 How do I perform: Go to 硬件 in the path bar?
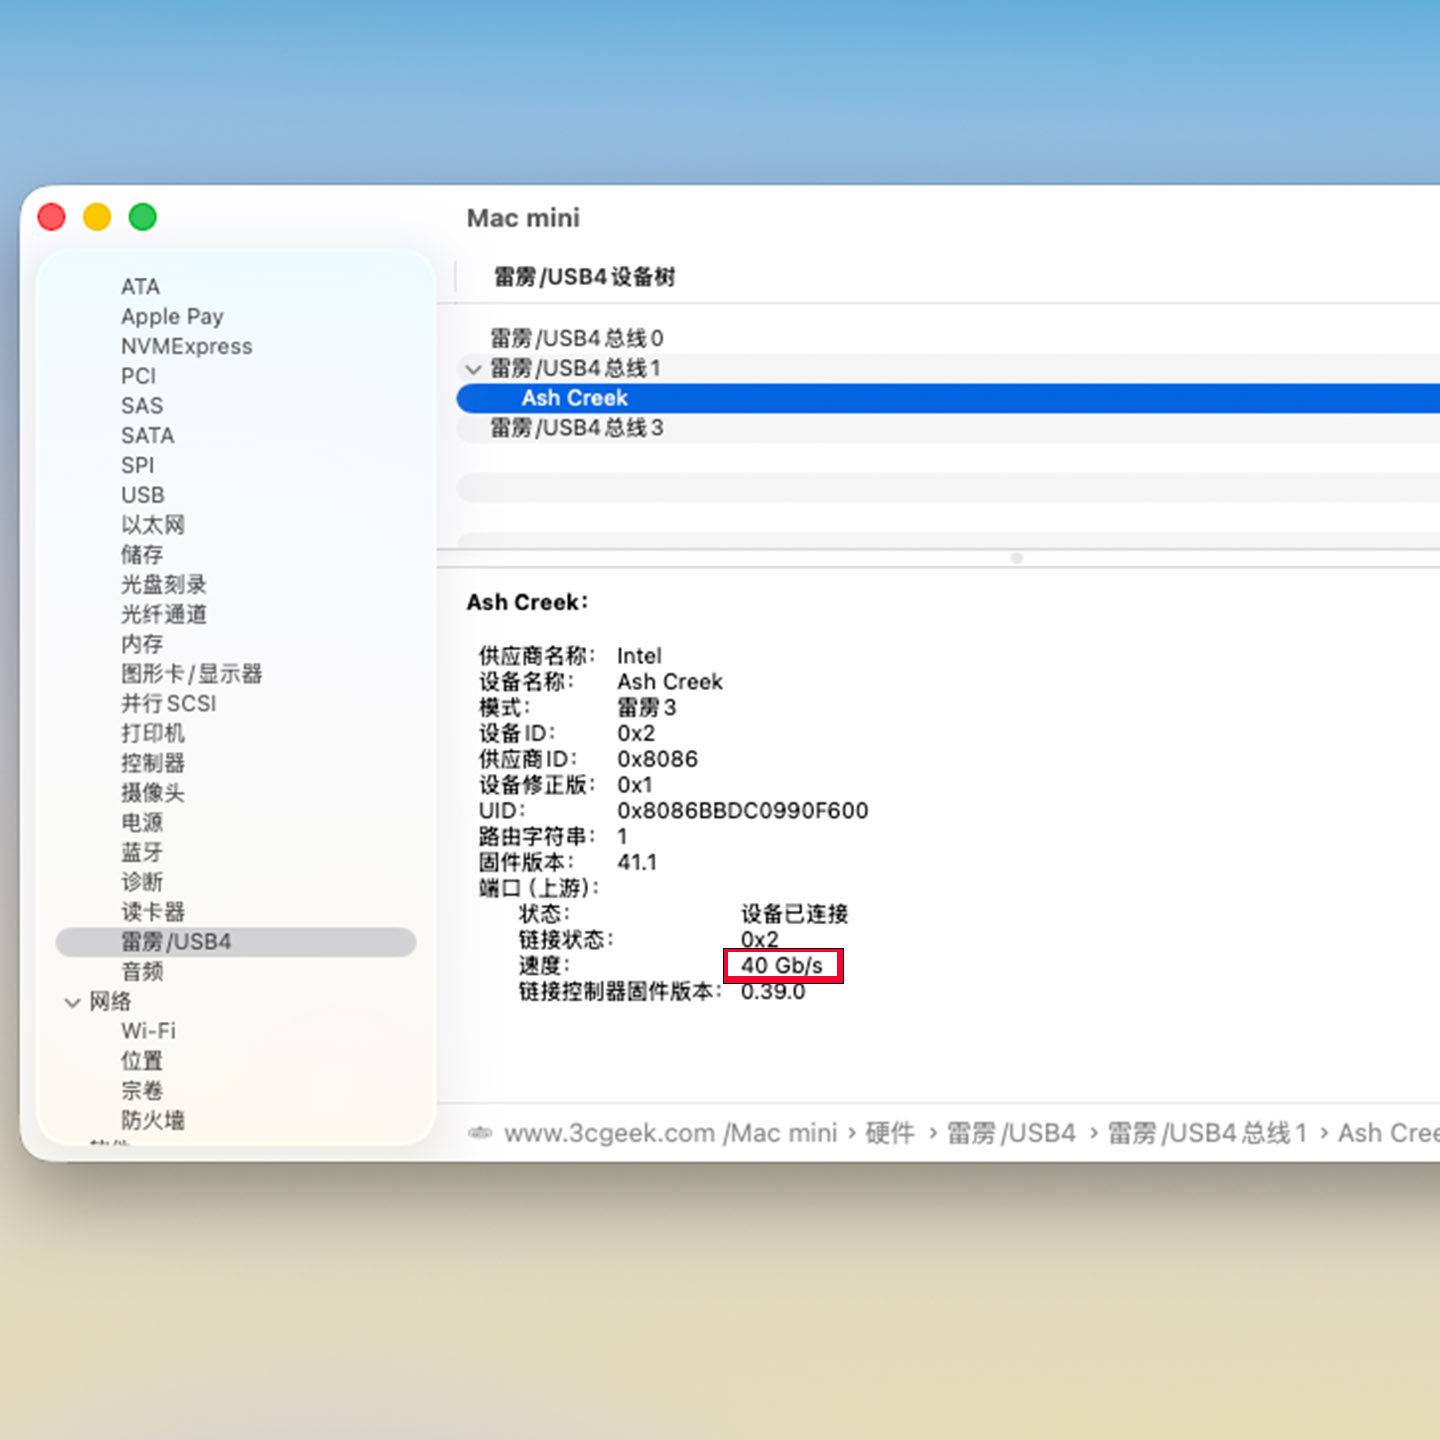(x=890, y=1133)
